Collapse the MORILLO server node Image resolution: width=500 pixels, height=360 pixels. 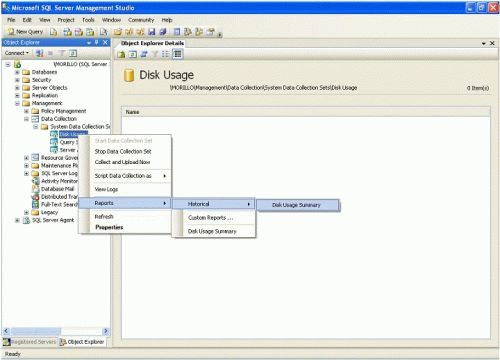click(x=8, y=64)
